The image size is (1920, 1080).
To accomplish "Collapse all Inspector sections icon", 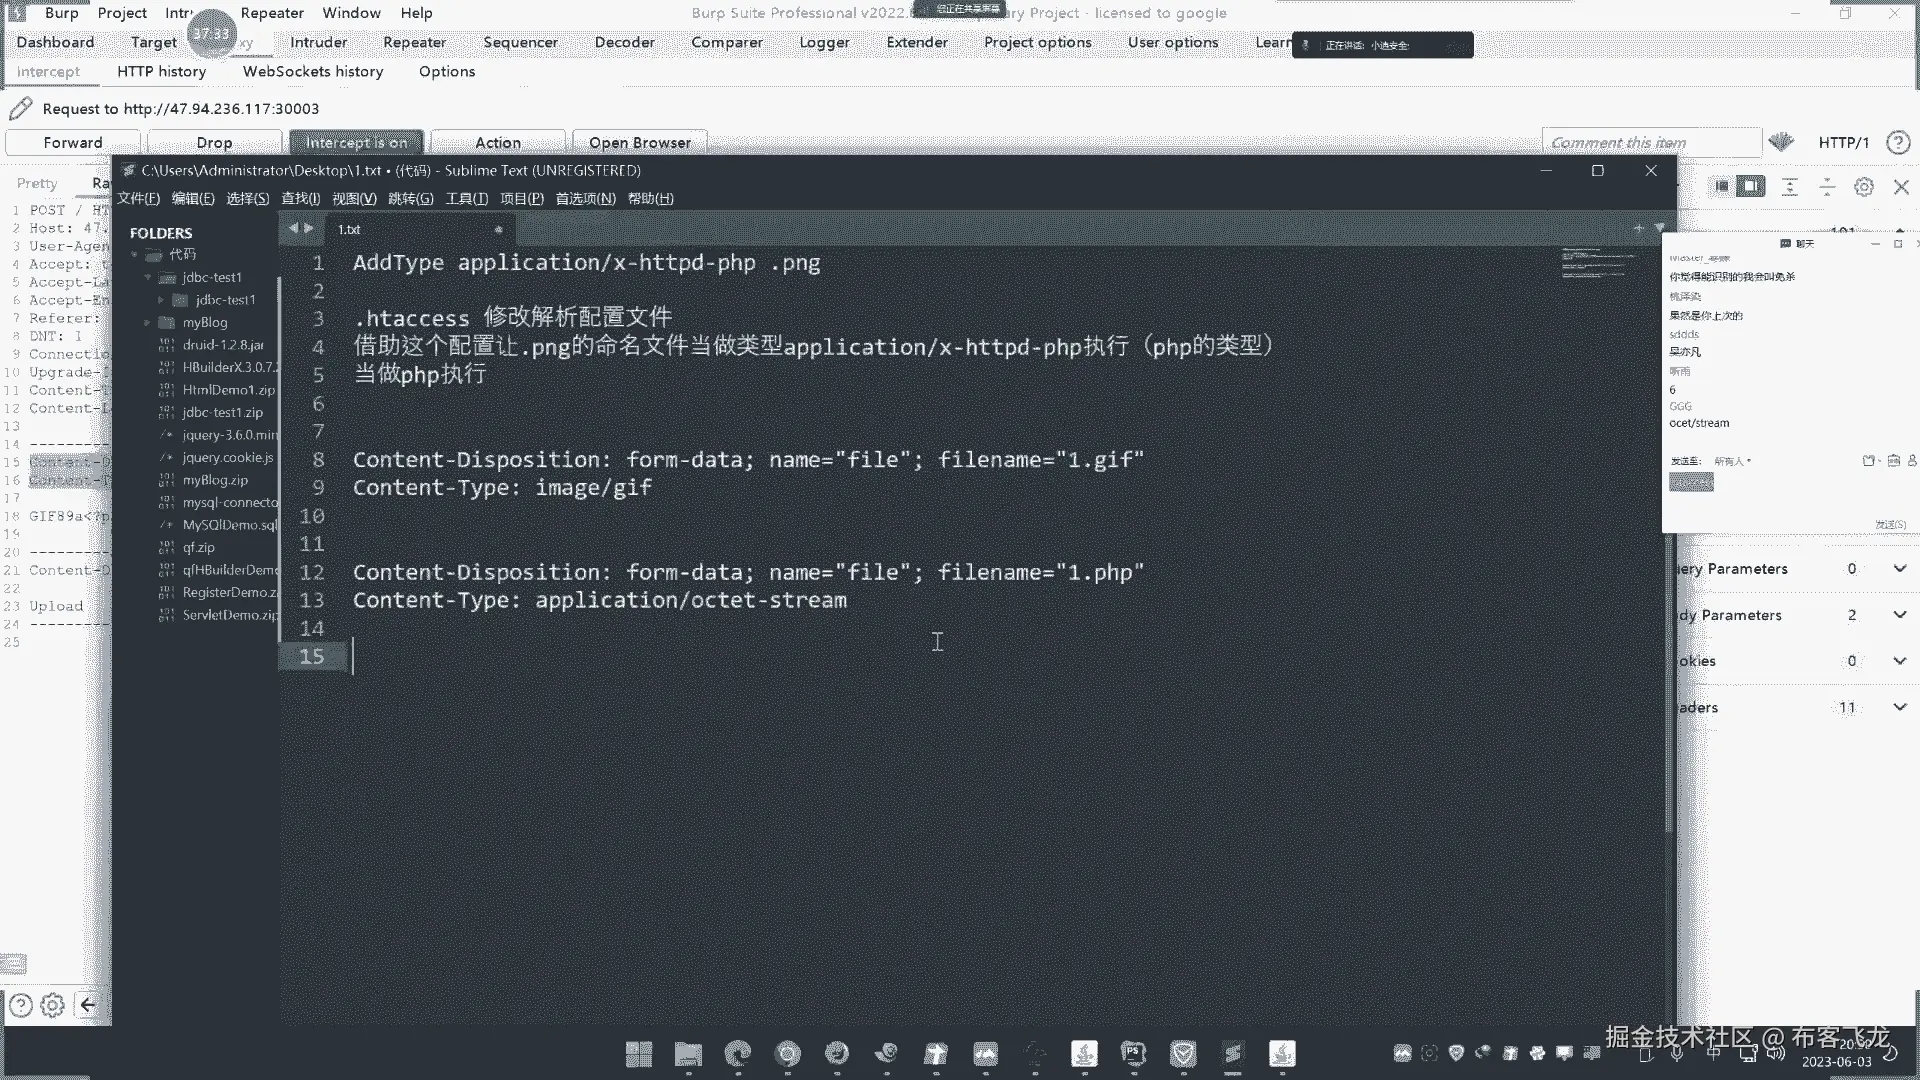I will 1826,187.
